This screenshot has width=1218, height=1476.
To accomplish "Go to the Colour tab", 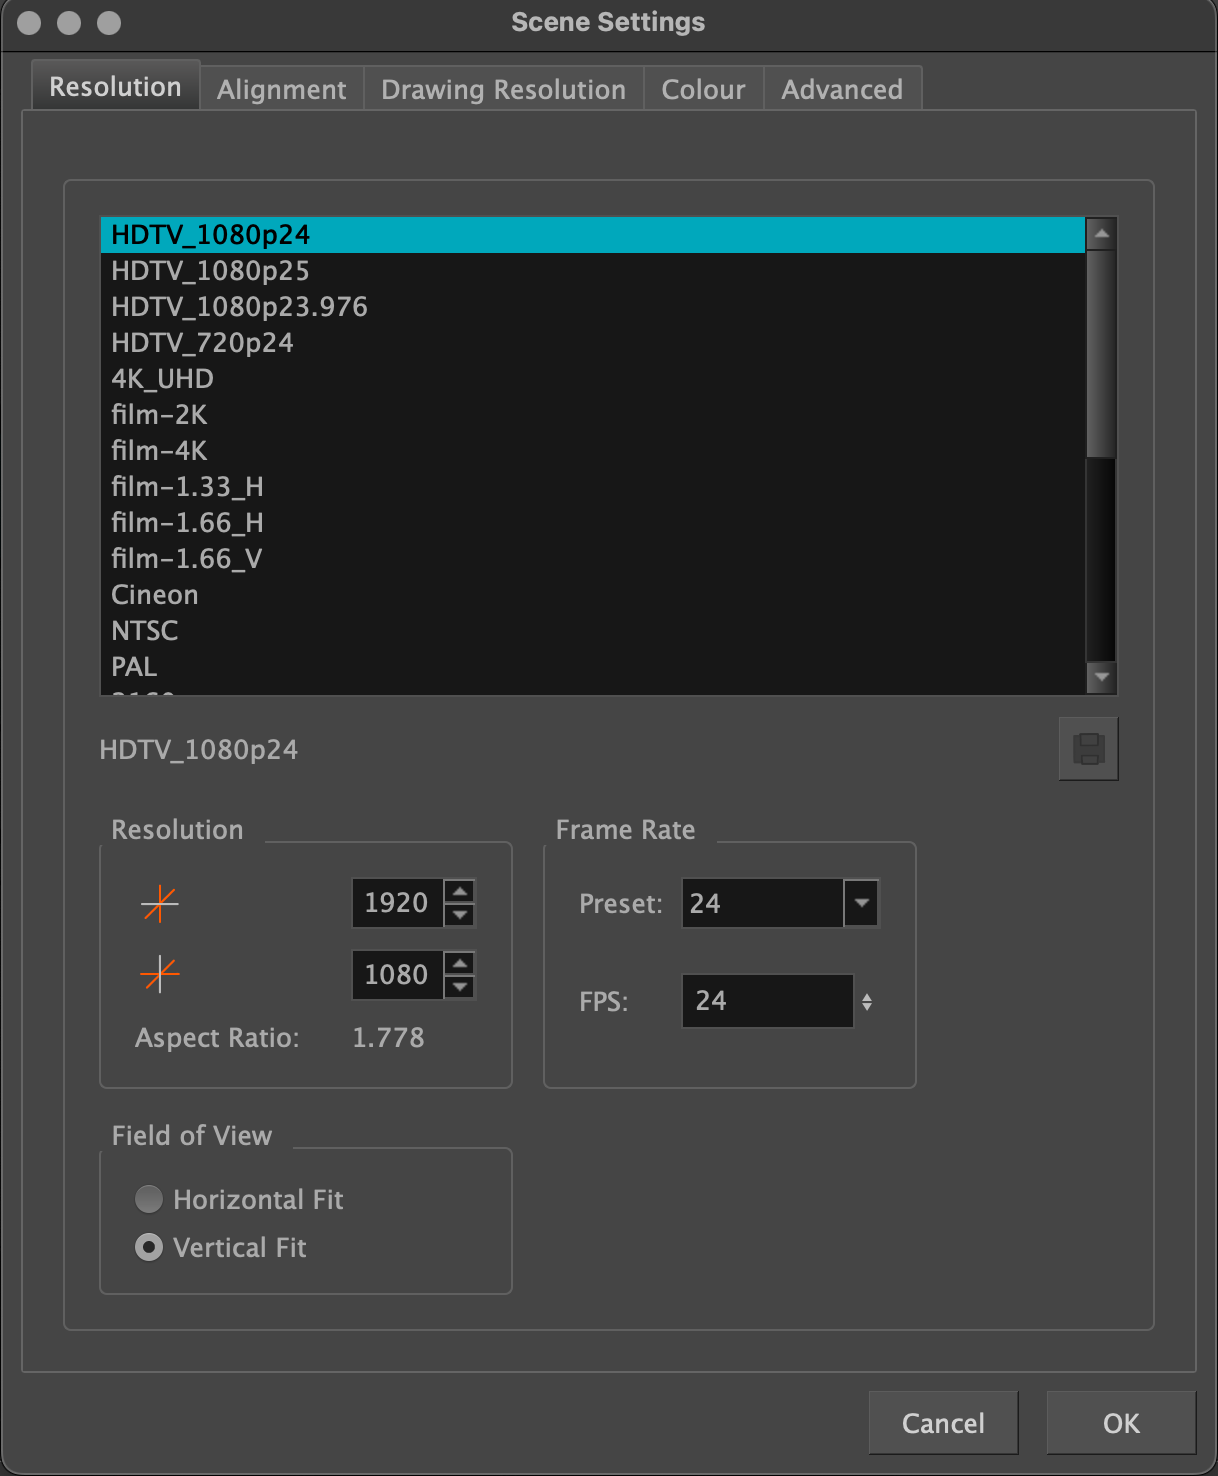I will tap(703, 90).
